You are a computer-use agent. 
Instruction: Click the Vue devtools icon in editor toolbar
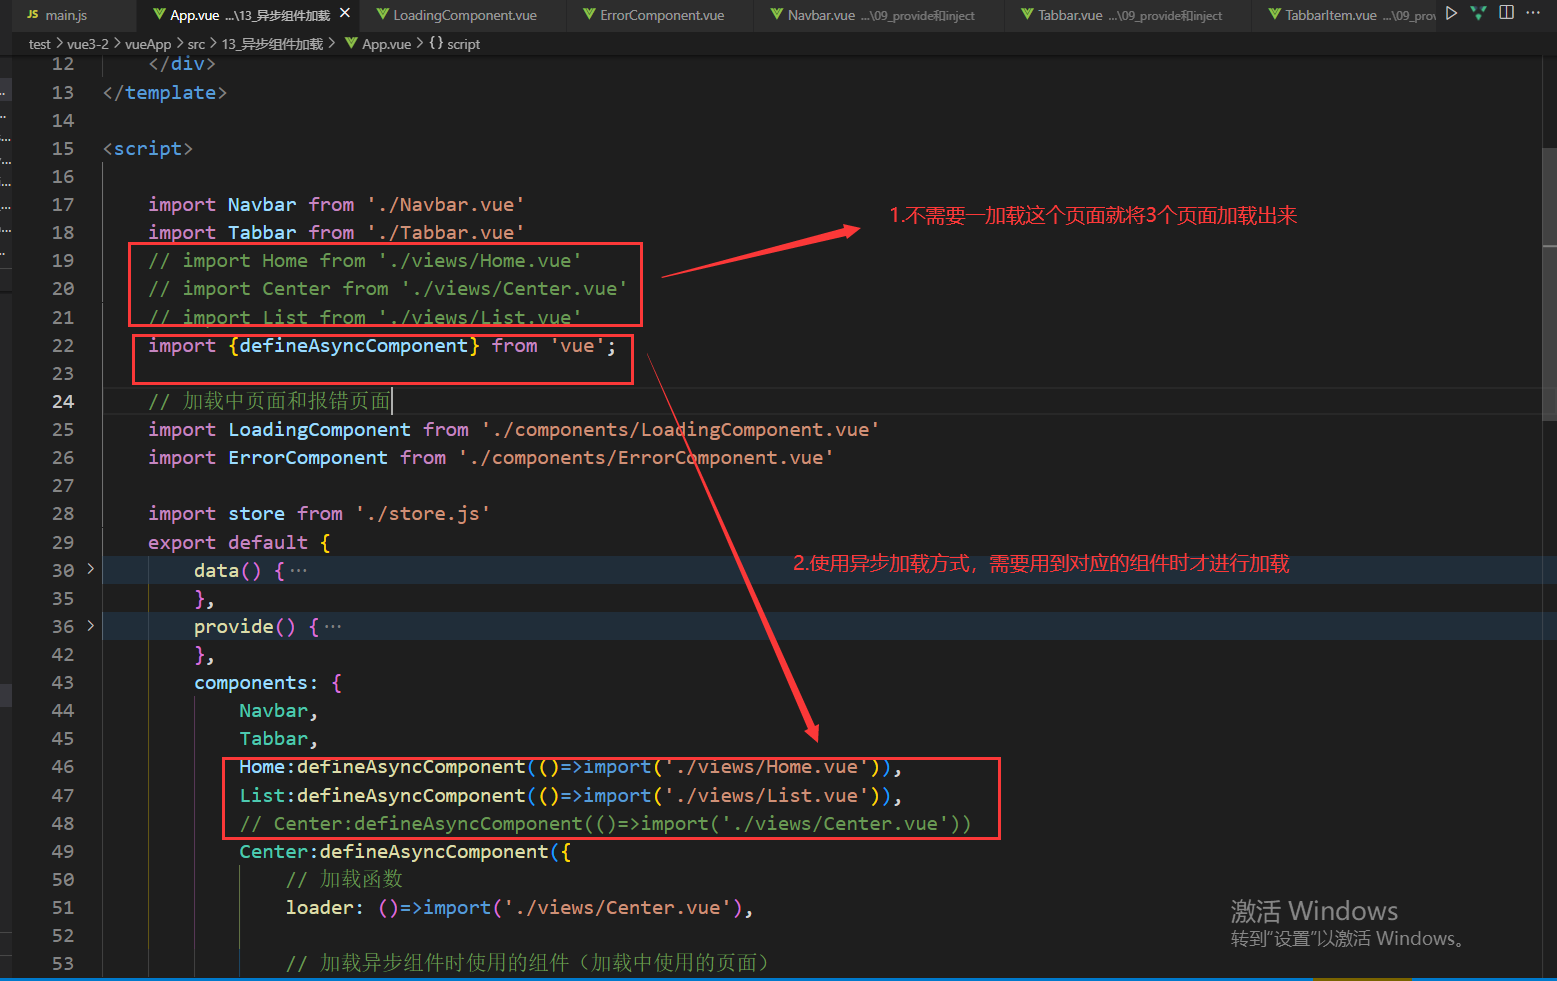[x=1478, y=13]
